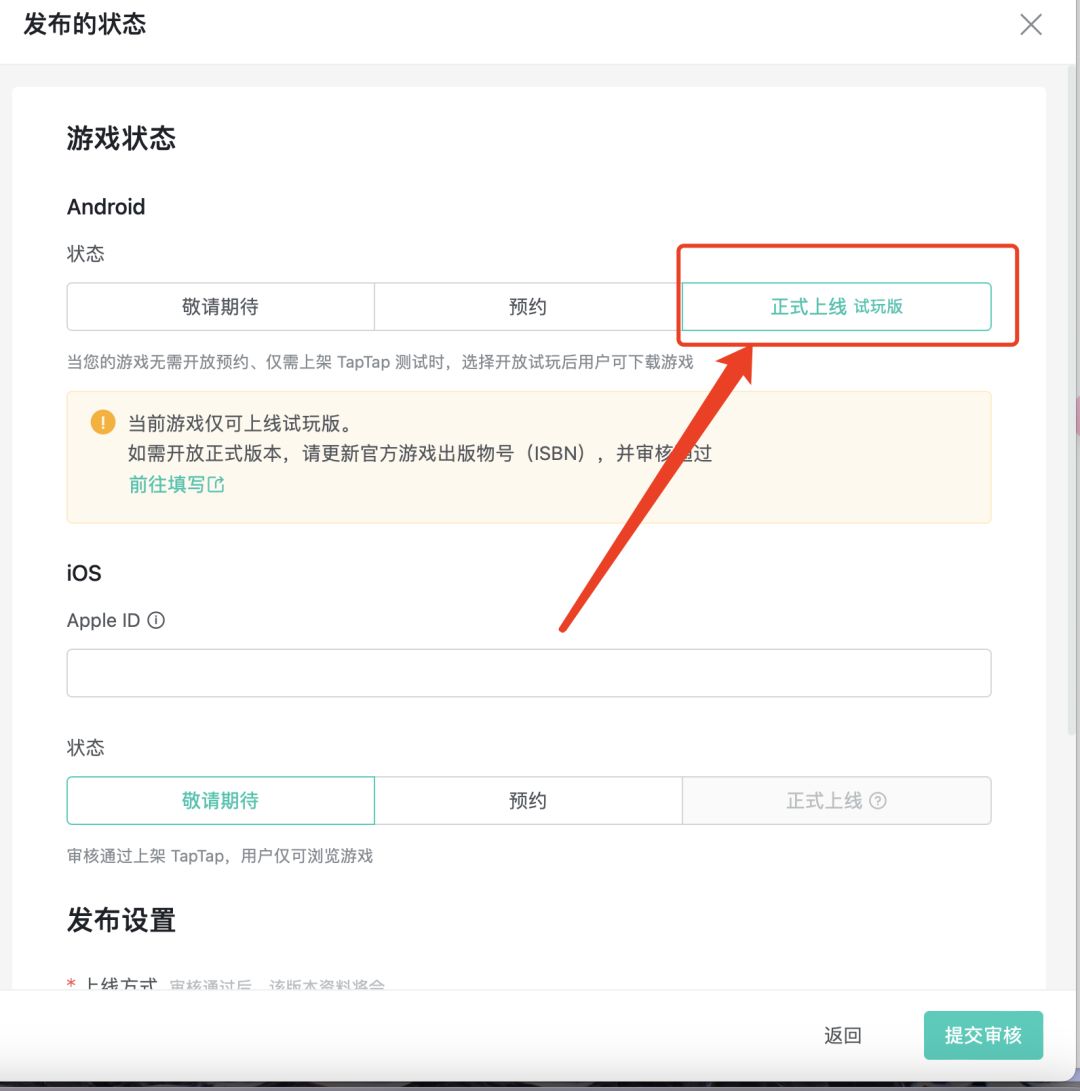1080x1091 pixels.
Task: Click the Apple ID input field
Action: tap(528, 673)
